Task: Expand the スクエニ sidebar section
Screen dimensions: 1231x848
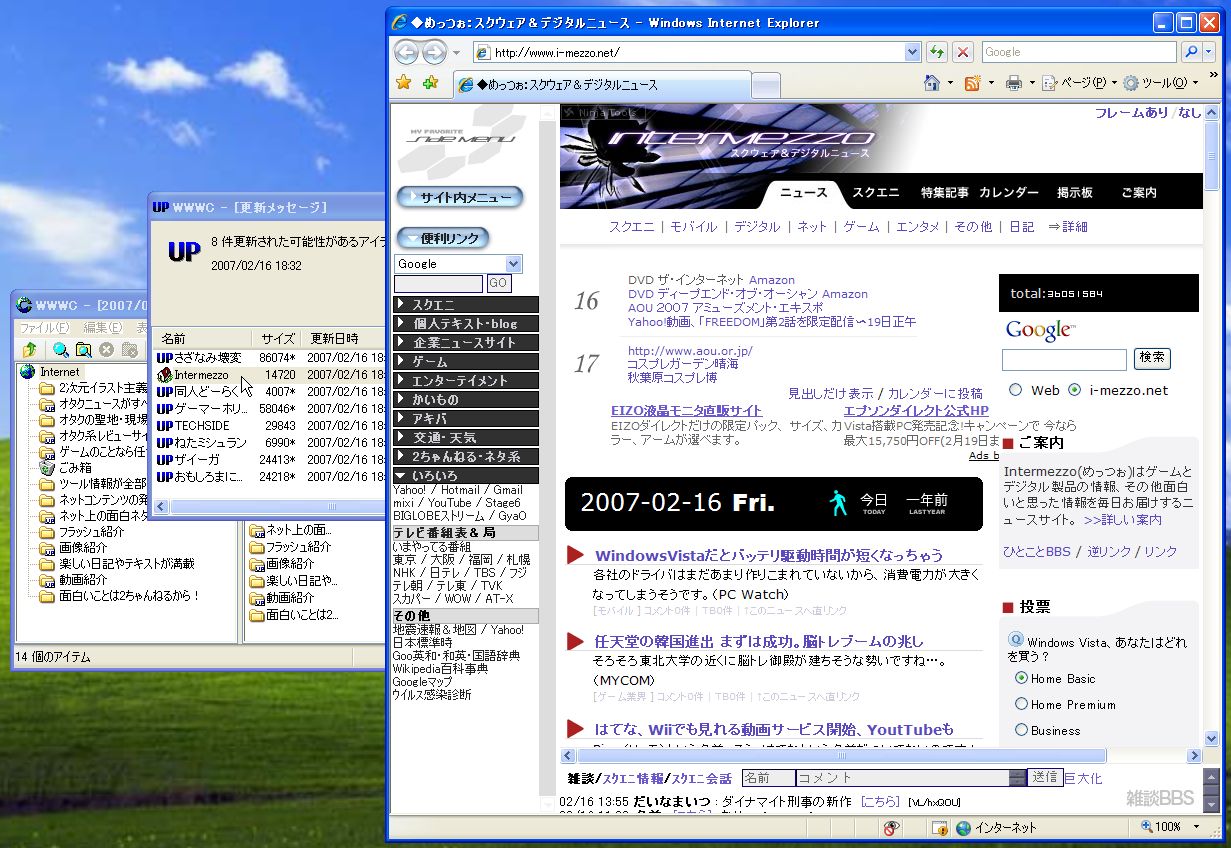Action: pos(466,305)
